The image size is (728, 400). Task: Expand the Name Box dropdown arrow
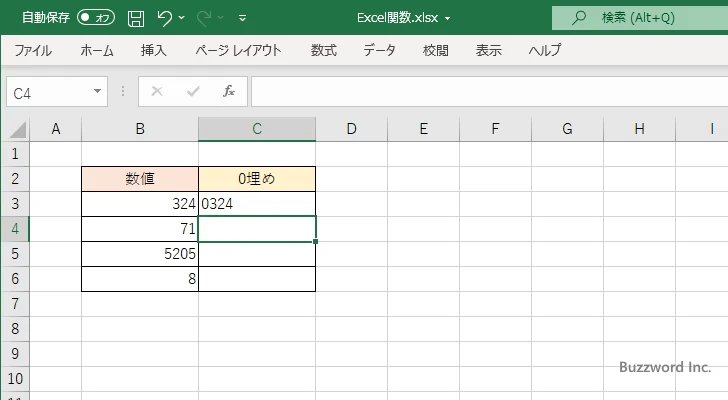pos(98,91)
